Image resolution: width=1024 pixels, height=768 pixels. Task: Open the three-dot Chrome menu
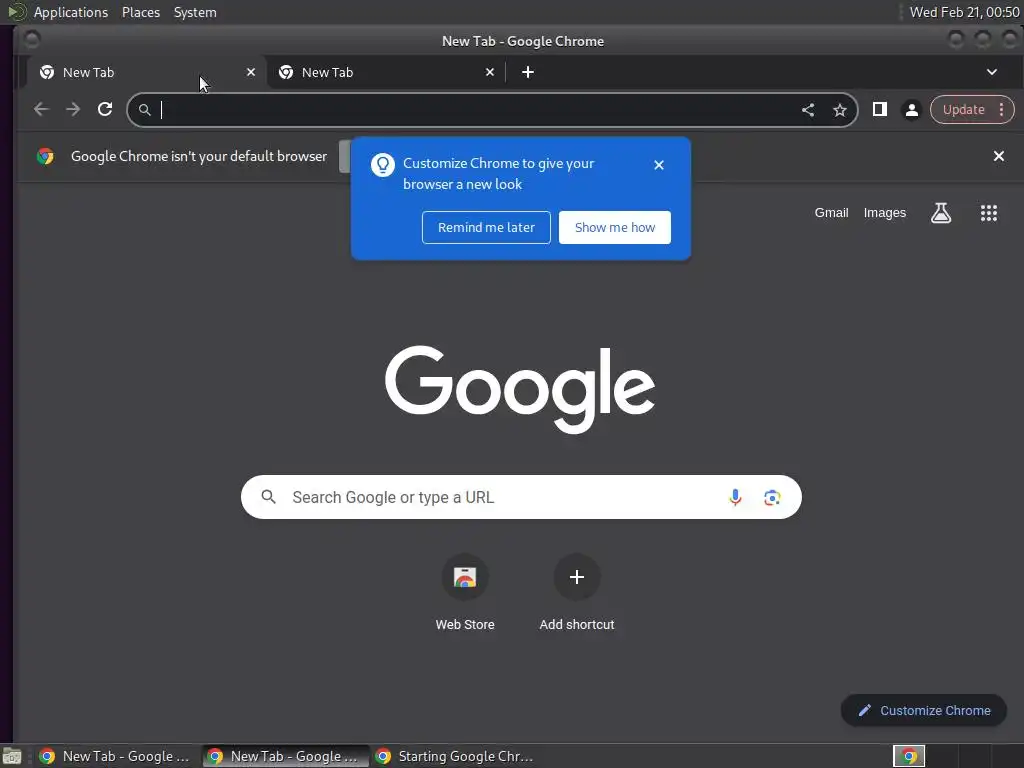click(x=1001, y=110)
